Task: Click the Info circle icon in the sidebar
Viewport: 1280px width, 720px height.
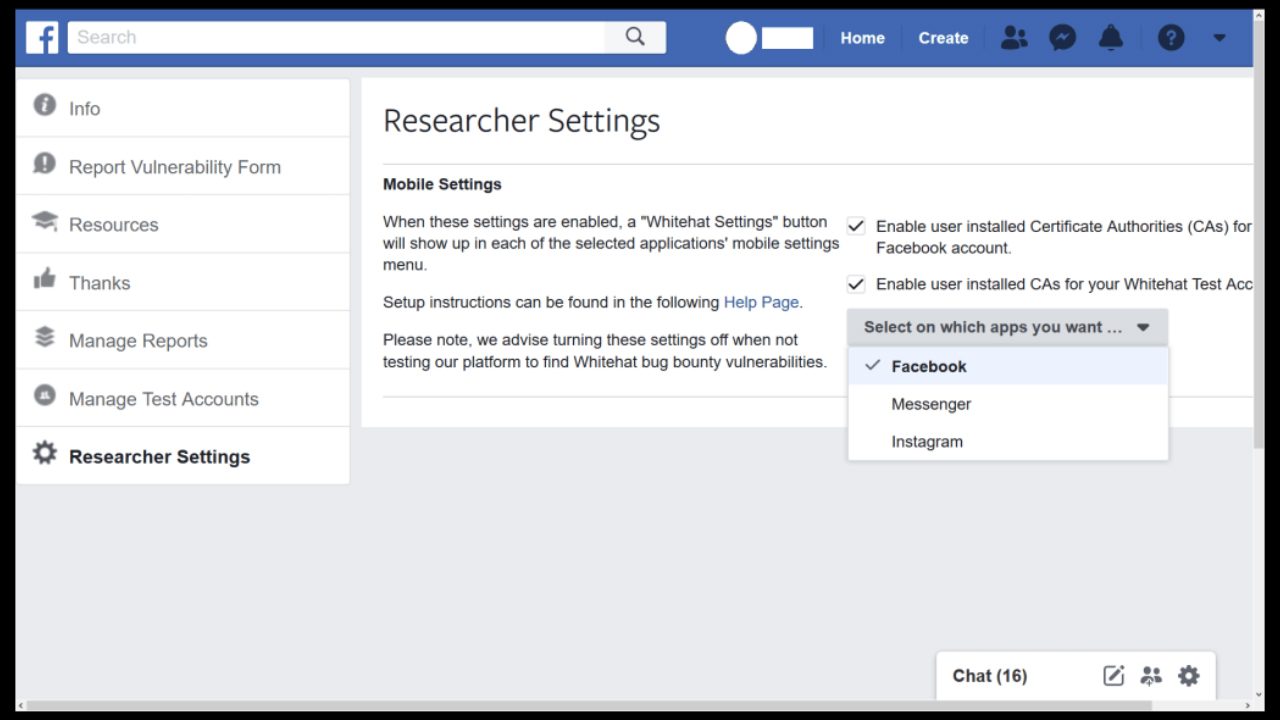Action: point(44,105)
